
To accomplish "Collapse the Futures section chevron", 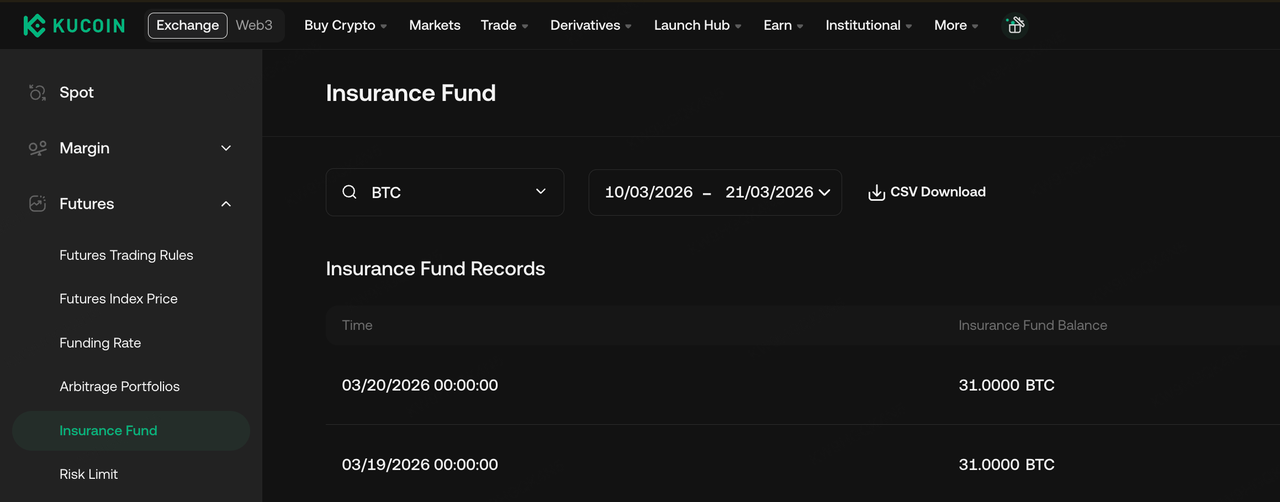I will pyautogui.click(x=226, y=204).
